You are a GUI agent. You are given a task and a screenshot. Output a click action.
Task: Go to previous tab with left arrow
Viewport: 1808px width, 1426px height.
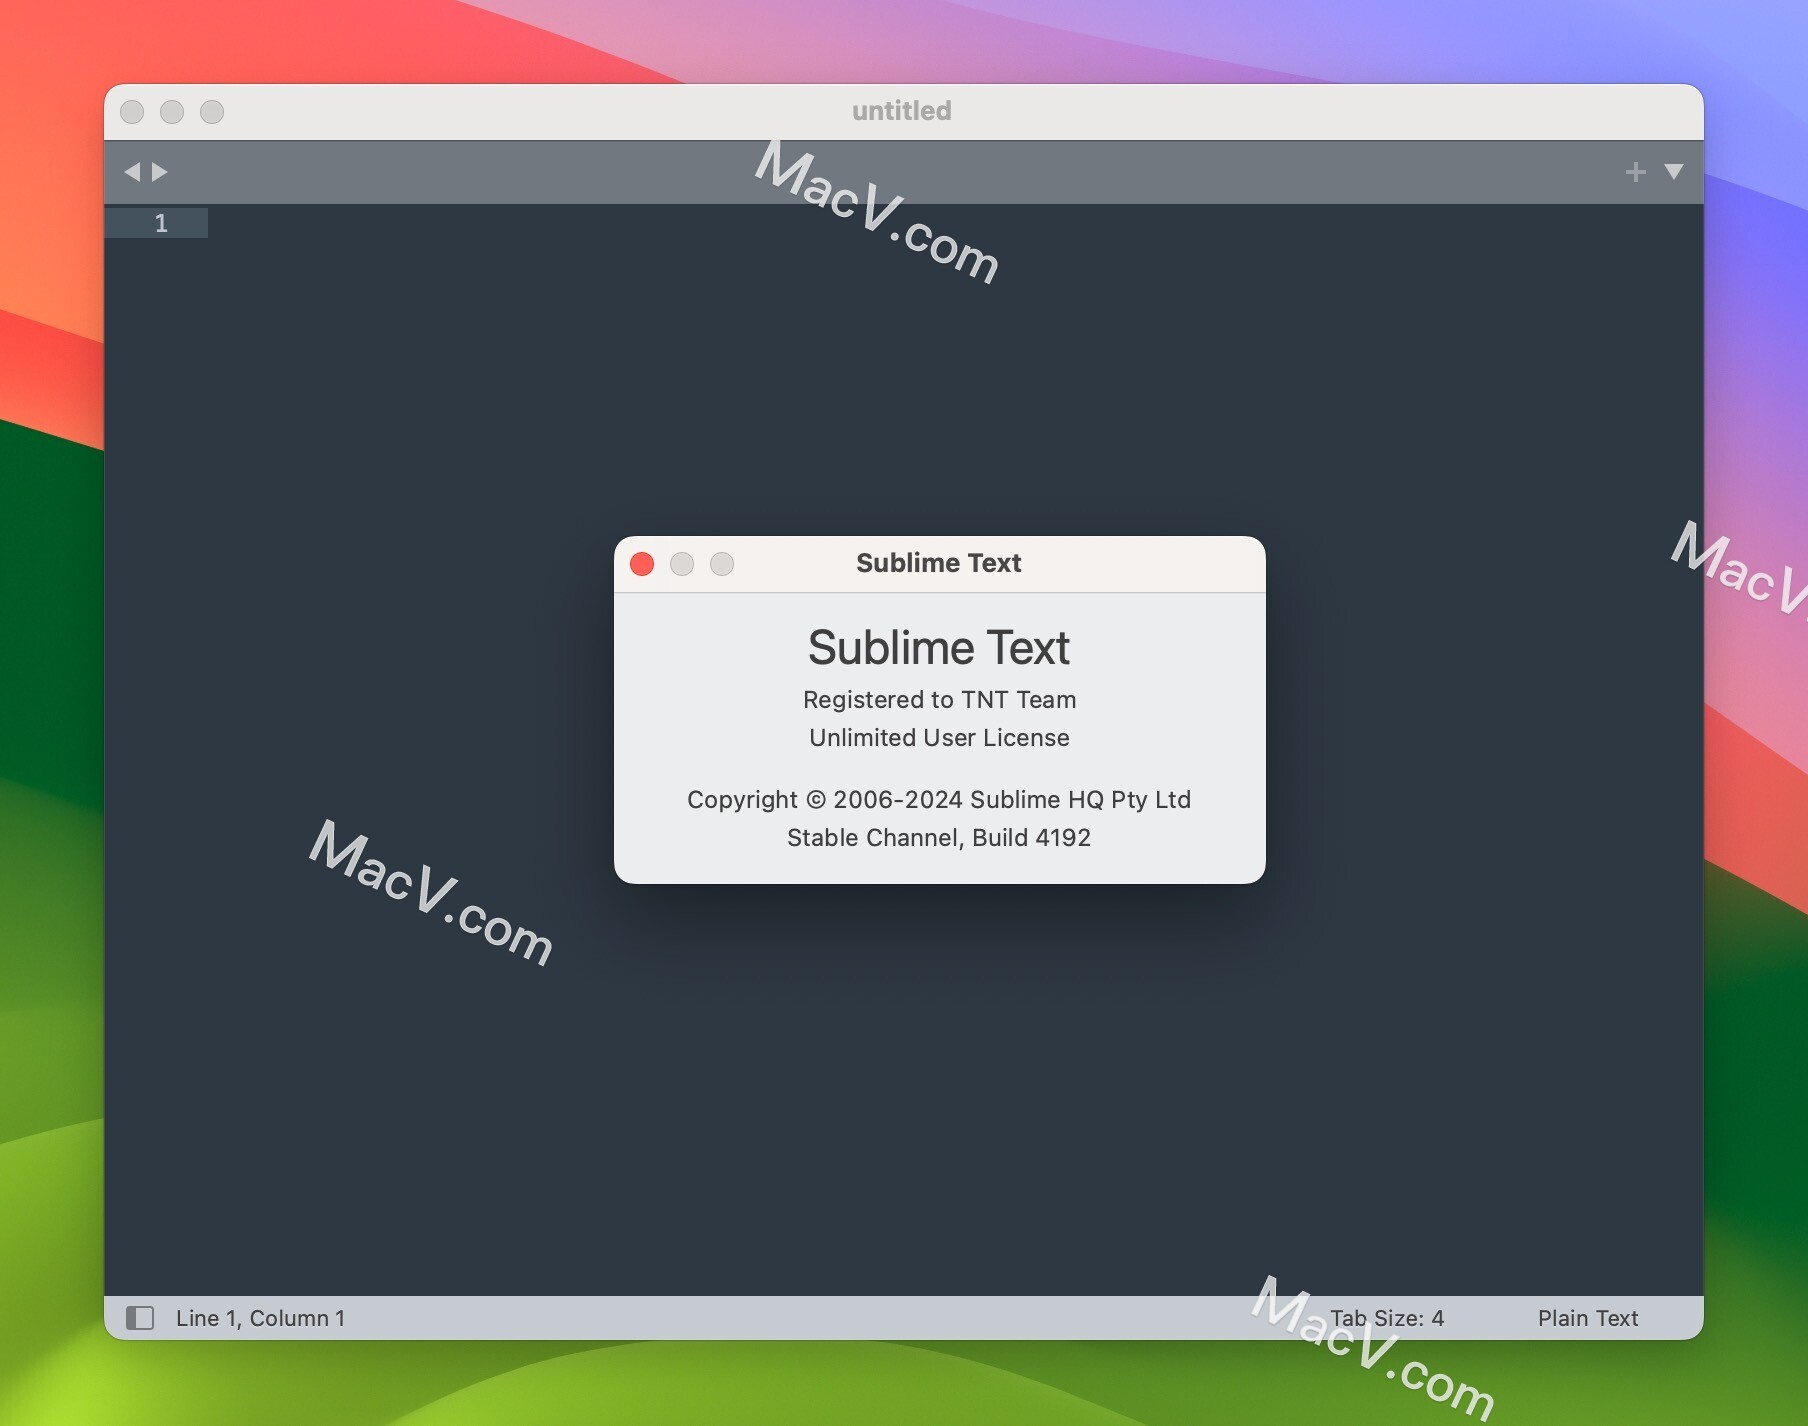coord(132,172)
